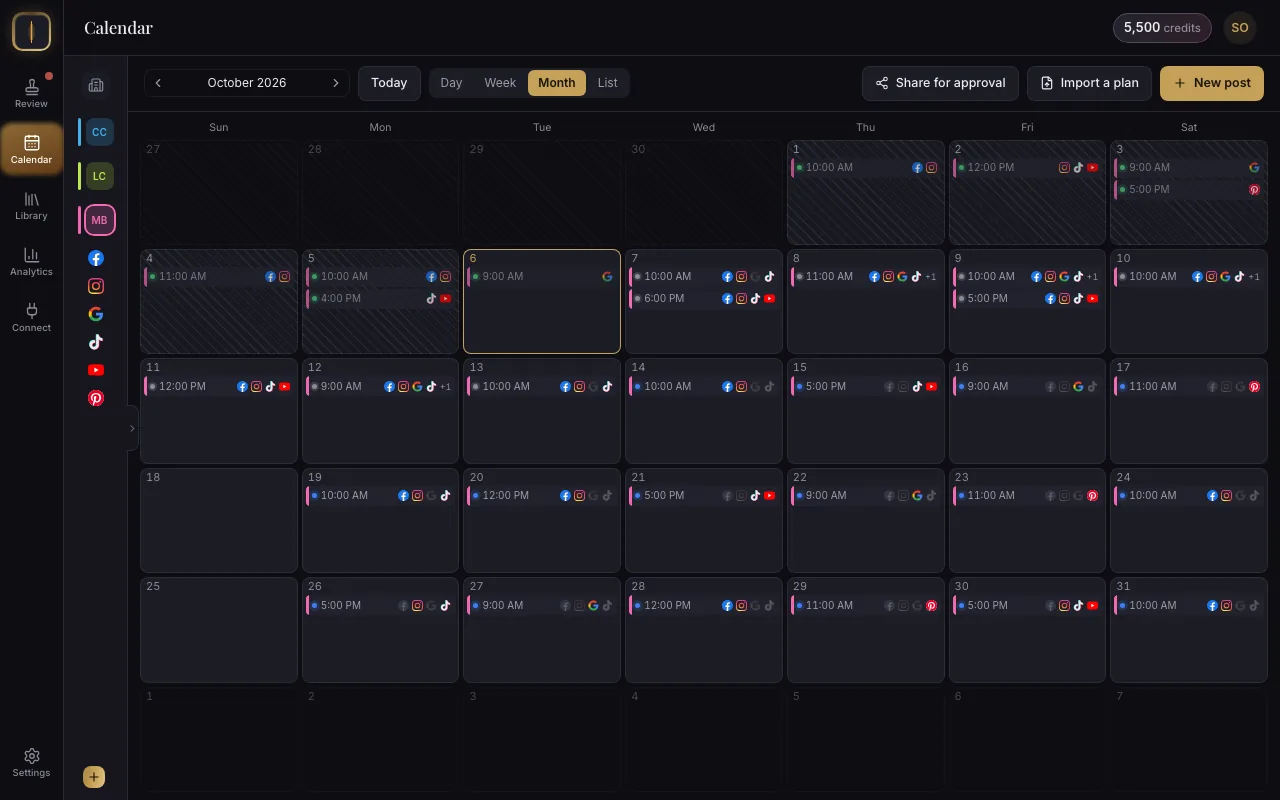Image resolution: width=1280 pixels, height=800 pixels.
Task: Switch to Month view
Action: coord(557,83)
